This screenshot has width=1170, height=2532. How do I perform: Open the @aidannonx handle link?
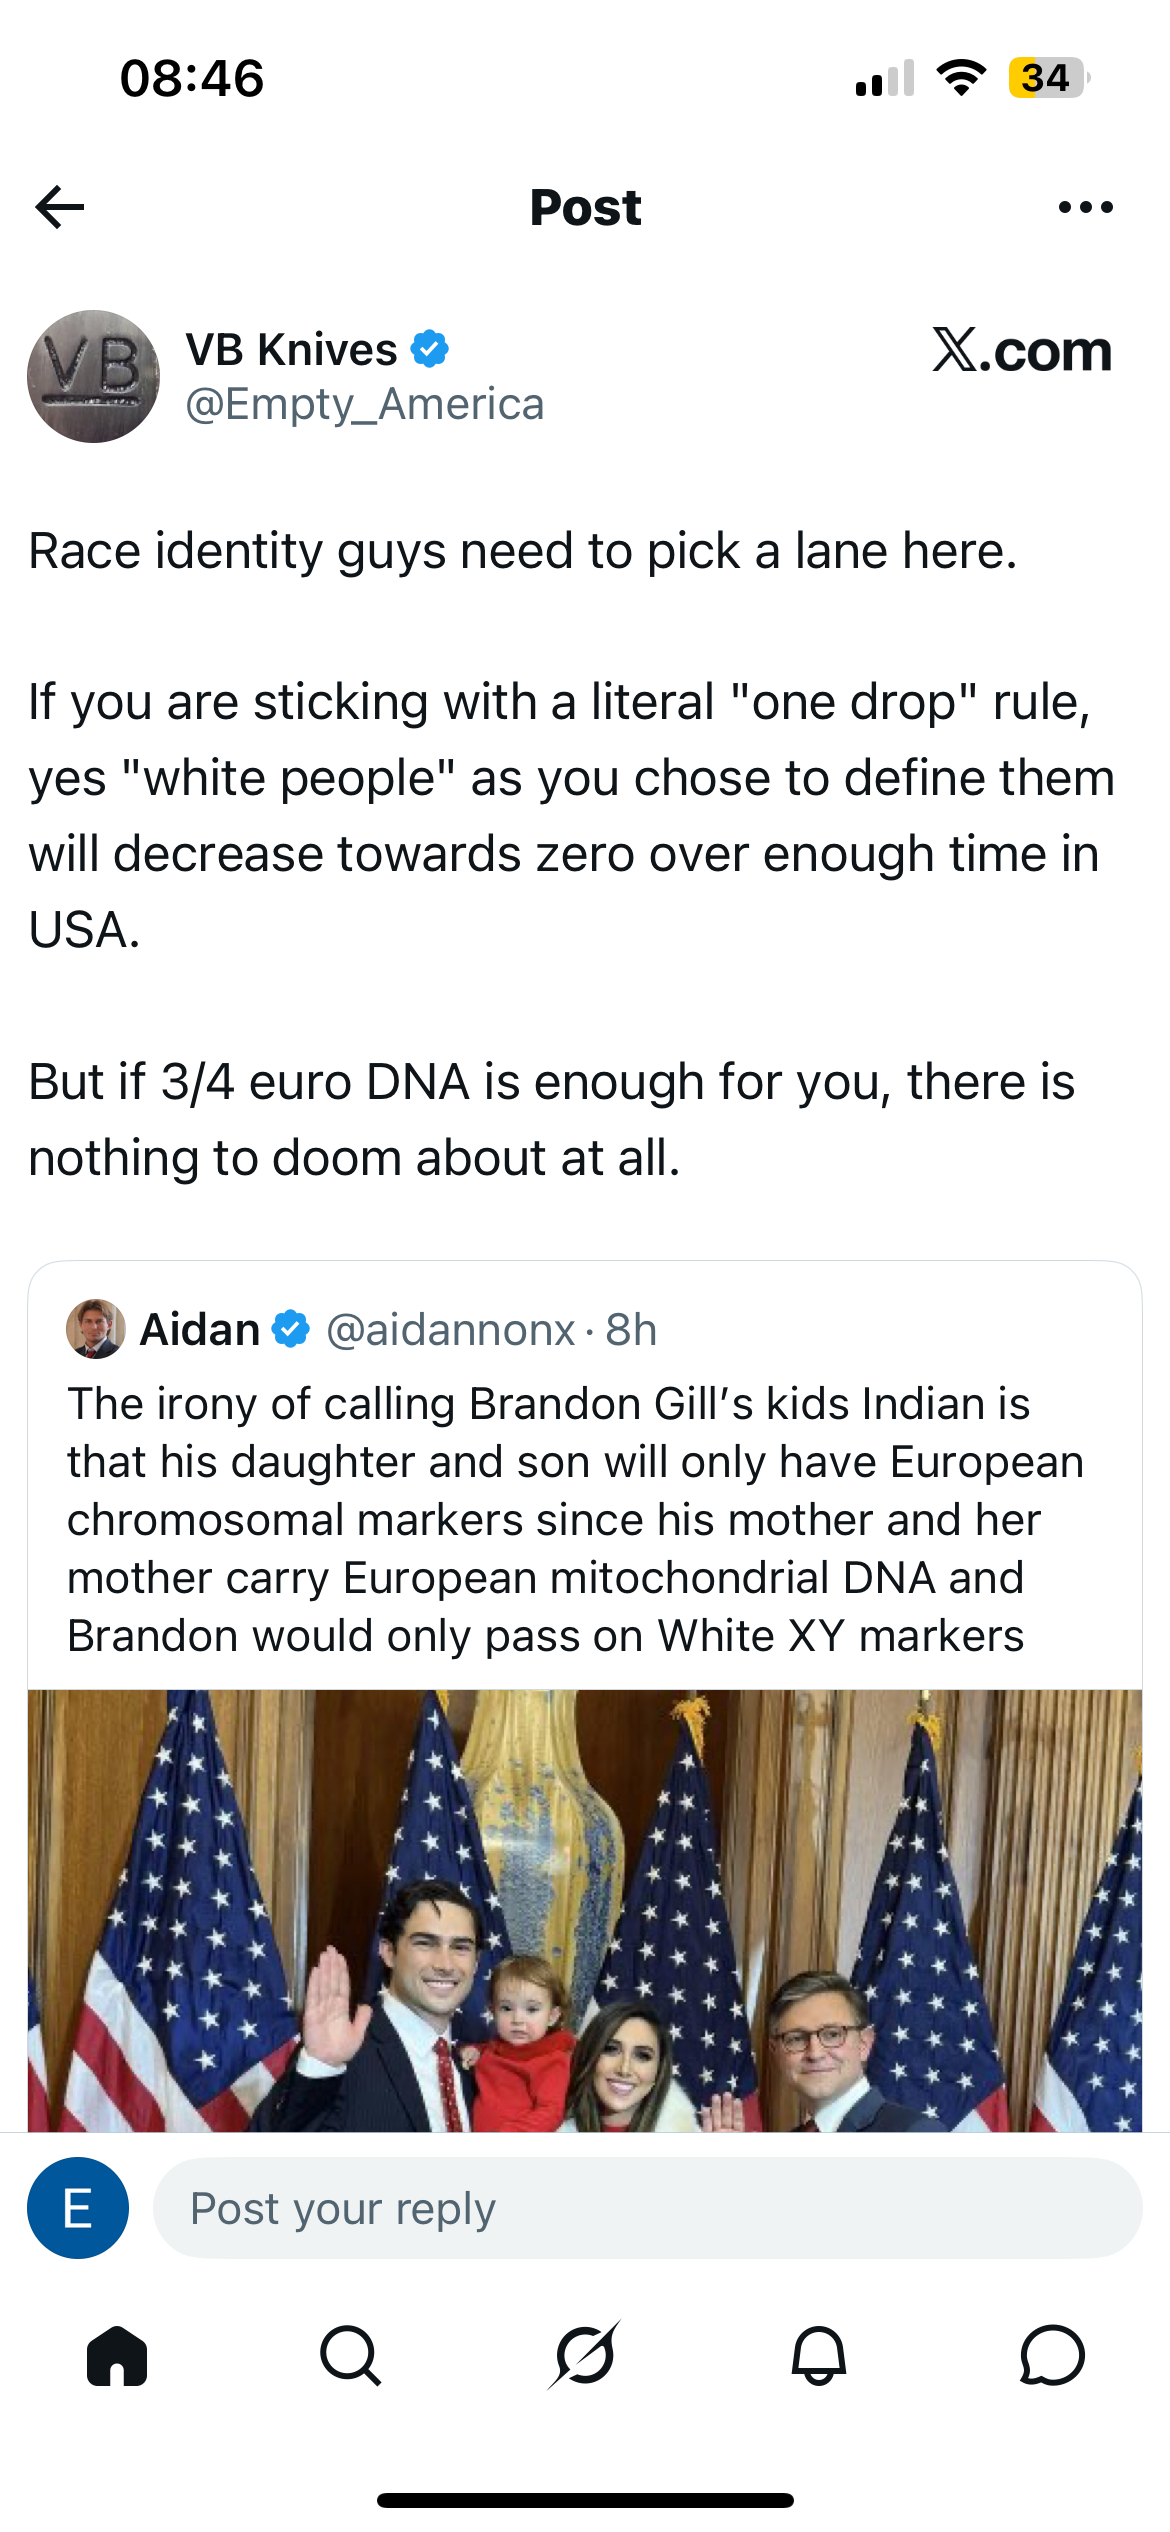pos(451,1330)
